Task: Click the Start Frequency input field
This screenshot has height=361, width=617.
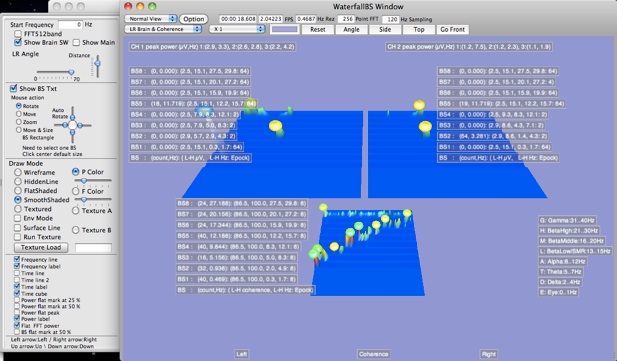Action: point(70,24)
